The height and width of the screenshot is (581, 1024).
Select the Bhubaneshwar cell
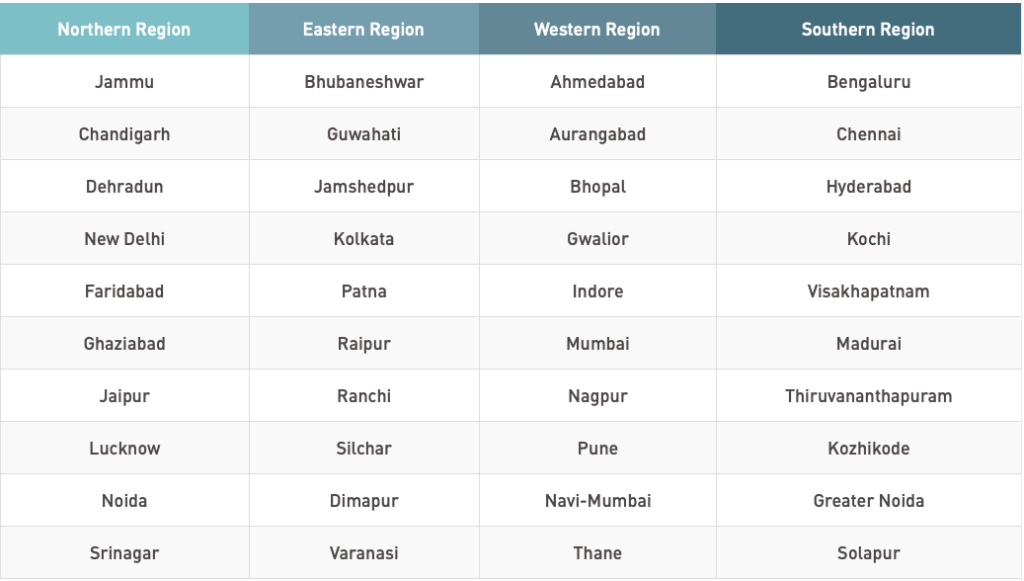[x=364, y=82]
